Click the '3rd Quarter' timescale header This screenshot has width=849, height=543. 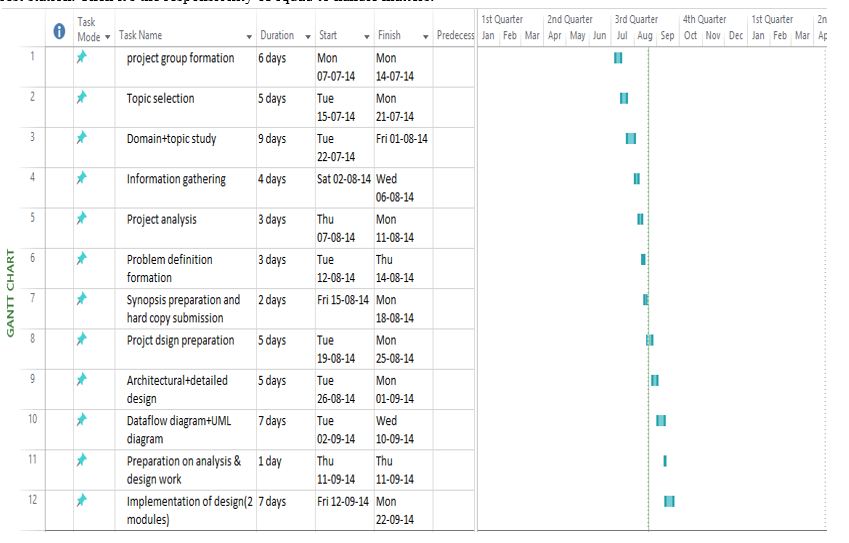[x=636, y=19]
